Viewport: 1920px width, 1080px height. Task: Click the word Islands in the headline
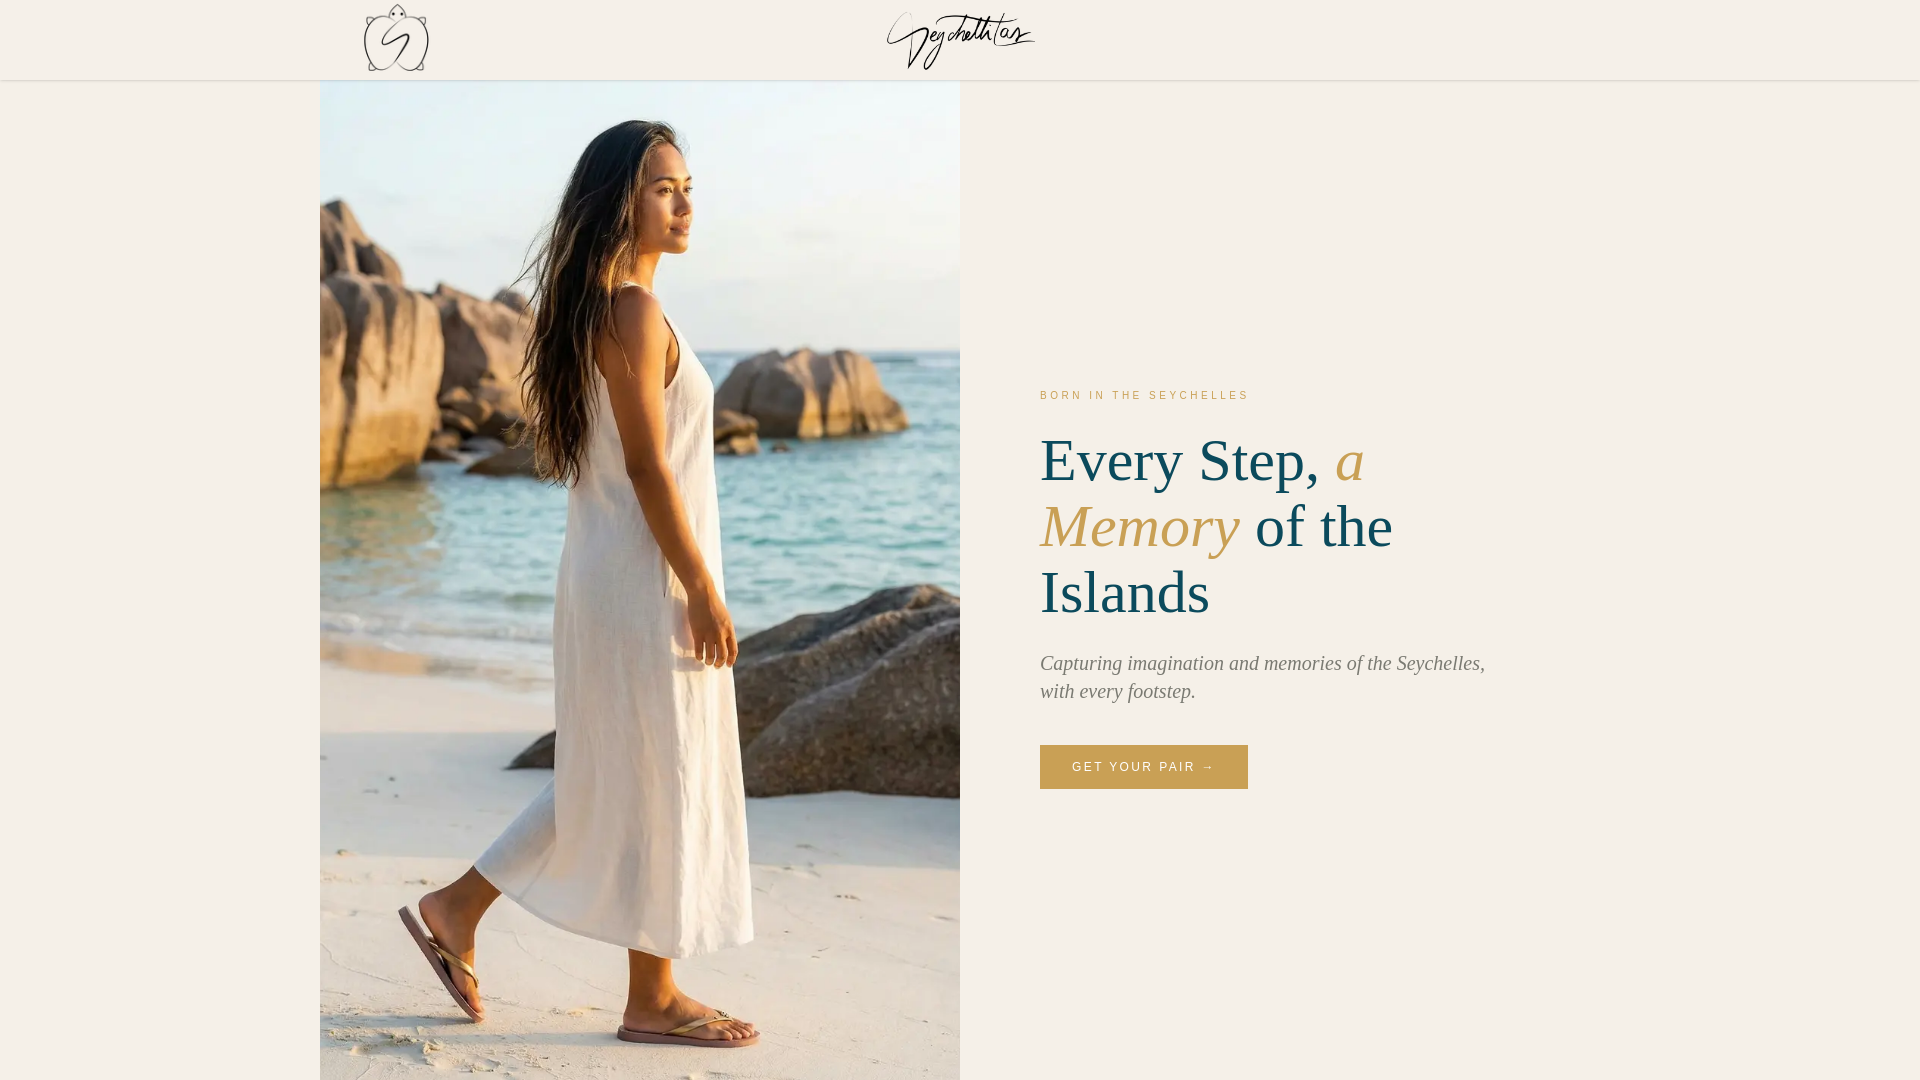pos(1125,593)
